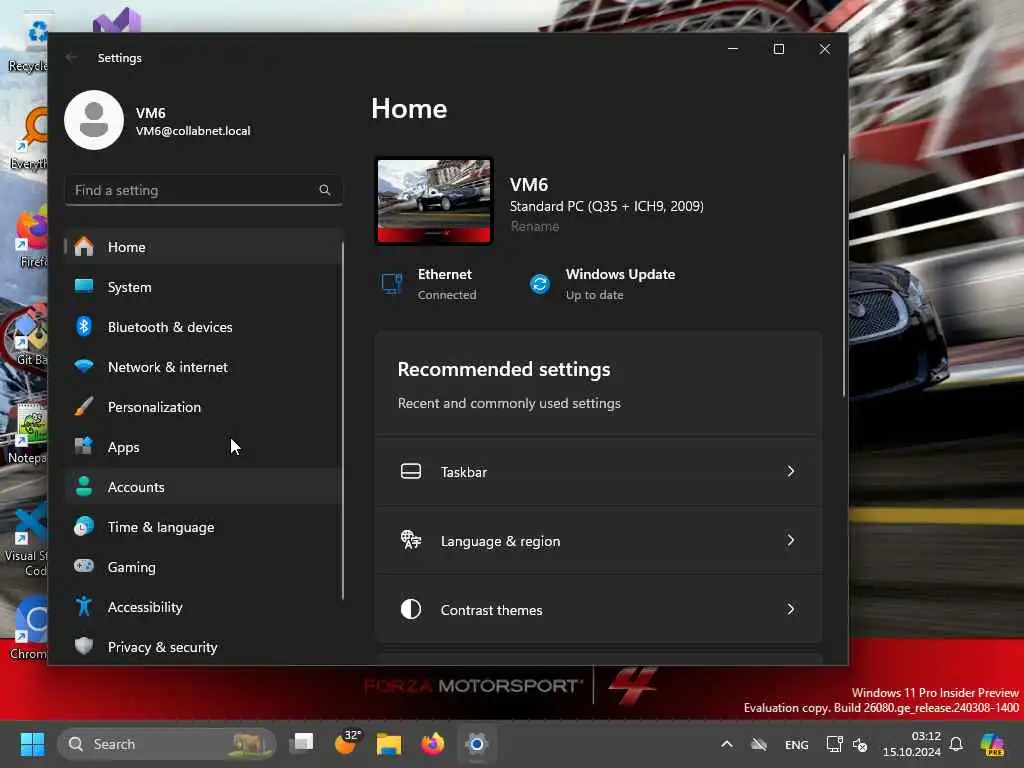
Task: Show hidden tray icons chevron
Action: click(727, 744)
